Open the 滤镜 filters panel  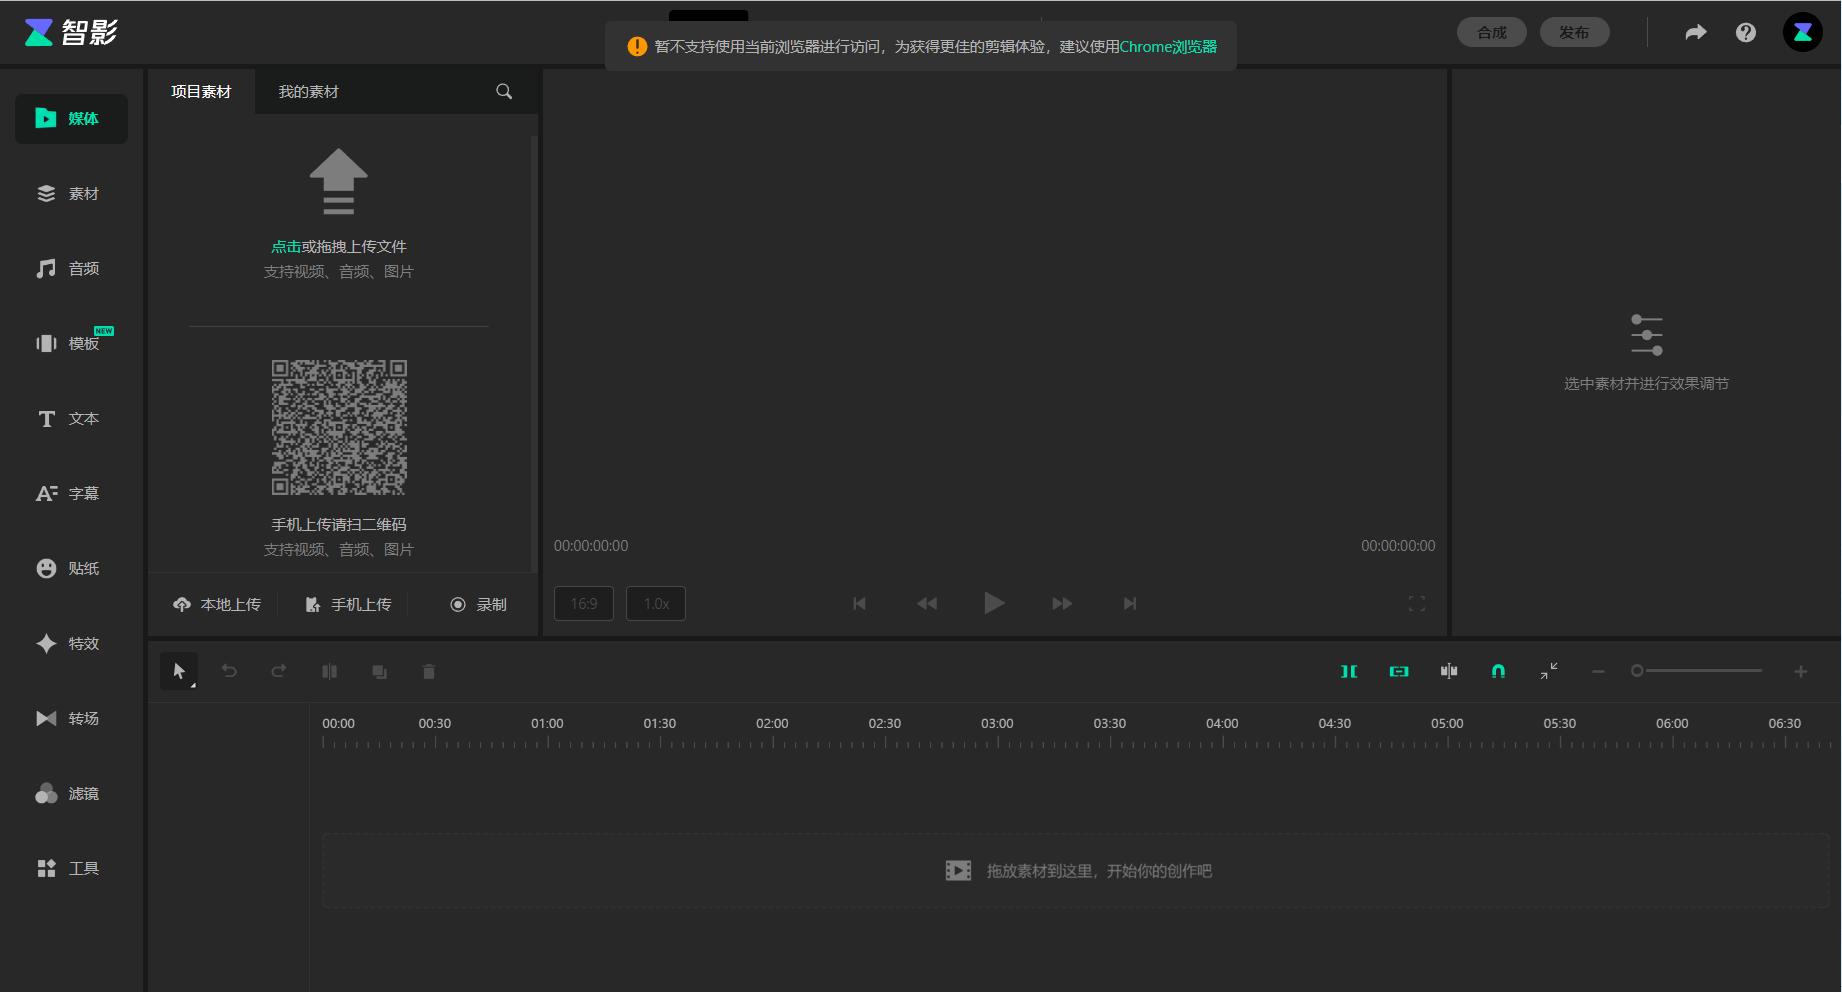coord(69,793)
